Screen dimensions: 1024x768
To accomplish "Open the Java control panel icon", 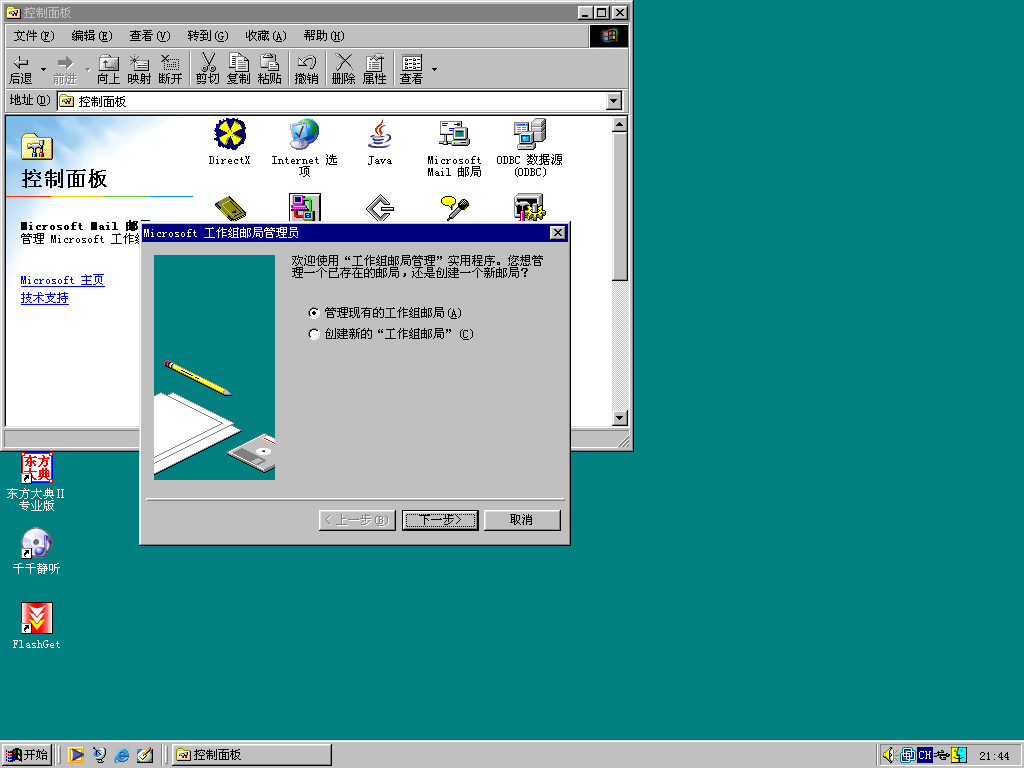I will point(379,135).
